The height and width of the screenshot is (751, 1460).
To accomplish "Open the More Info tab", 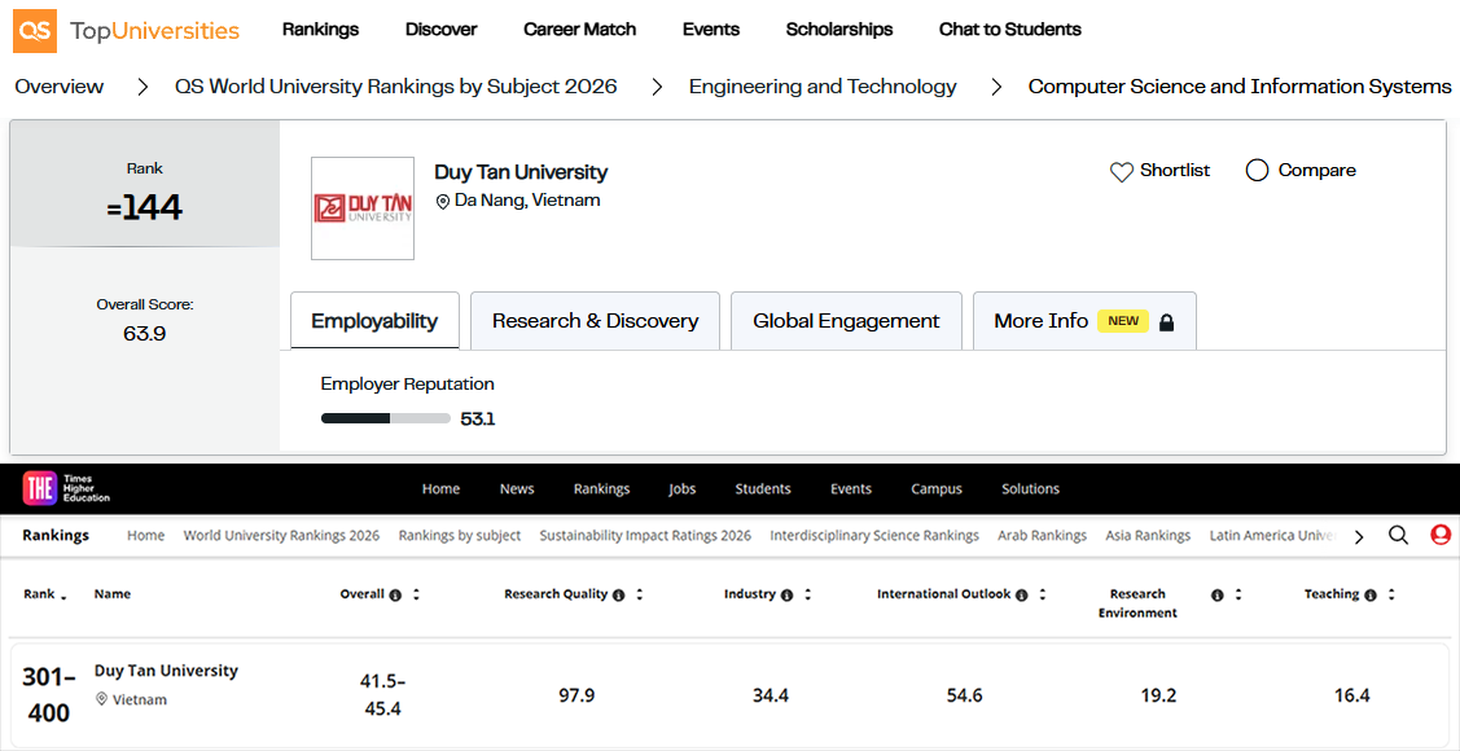I will pyautogui.click(x=1084, y=321).
